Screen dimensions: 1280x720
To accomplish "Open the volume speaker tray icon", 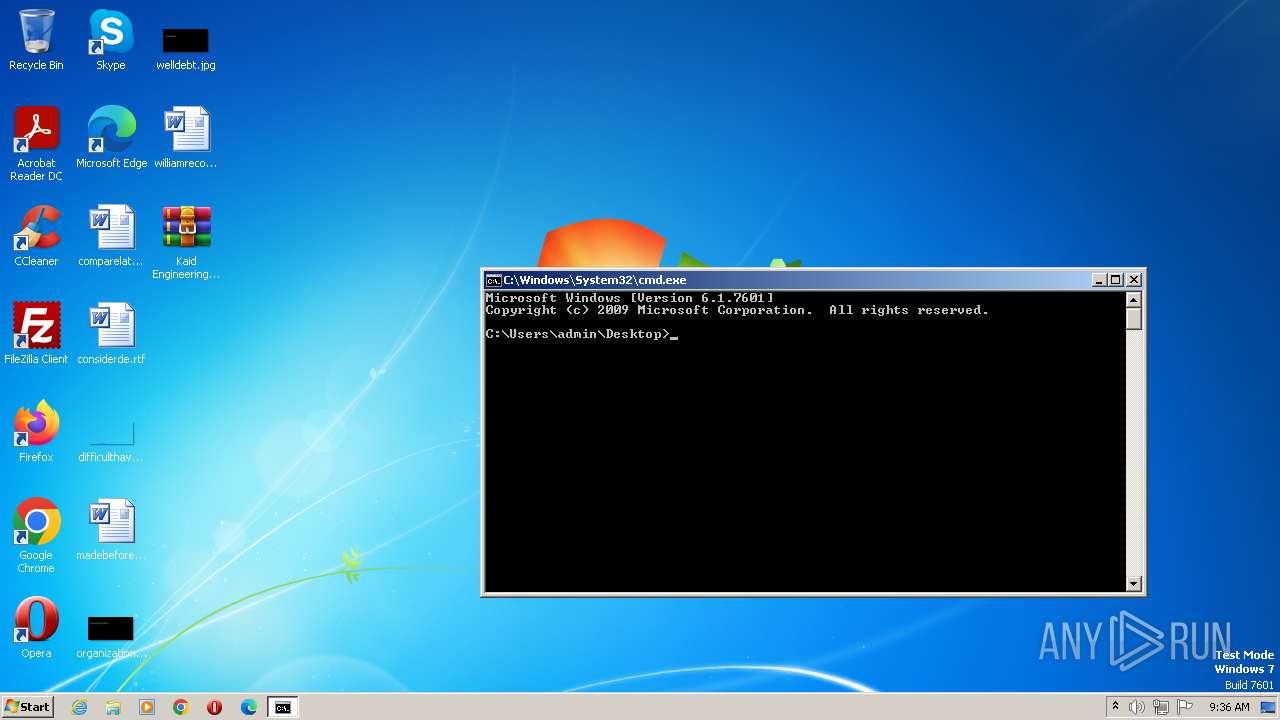I will [x=1137, y=707].
